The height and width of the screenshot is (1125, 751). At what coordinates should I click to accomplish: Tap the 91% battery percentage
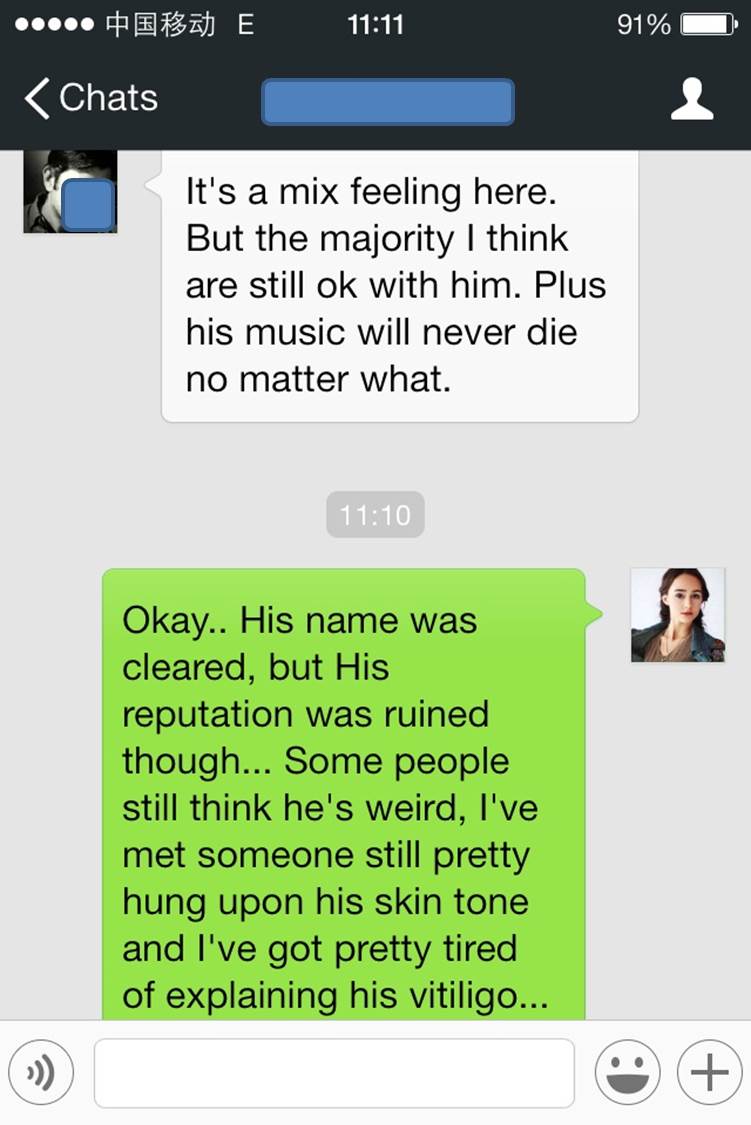click(x=643, y=25)
